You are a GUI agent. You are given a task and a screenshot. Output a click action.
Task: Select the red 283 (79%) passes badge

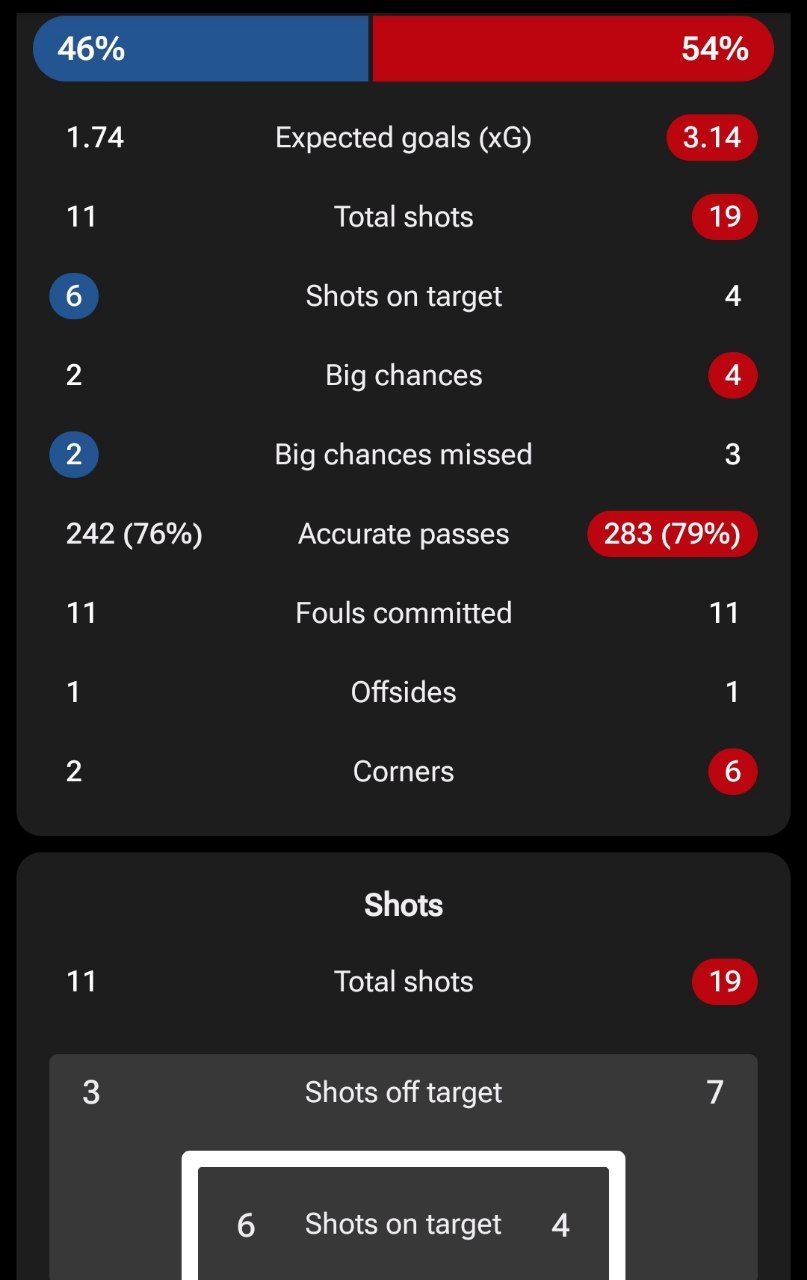coord(672,534)
